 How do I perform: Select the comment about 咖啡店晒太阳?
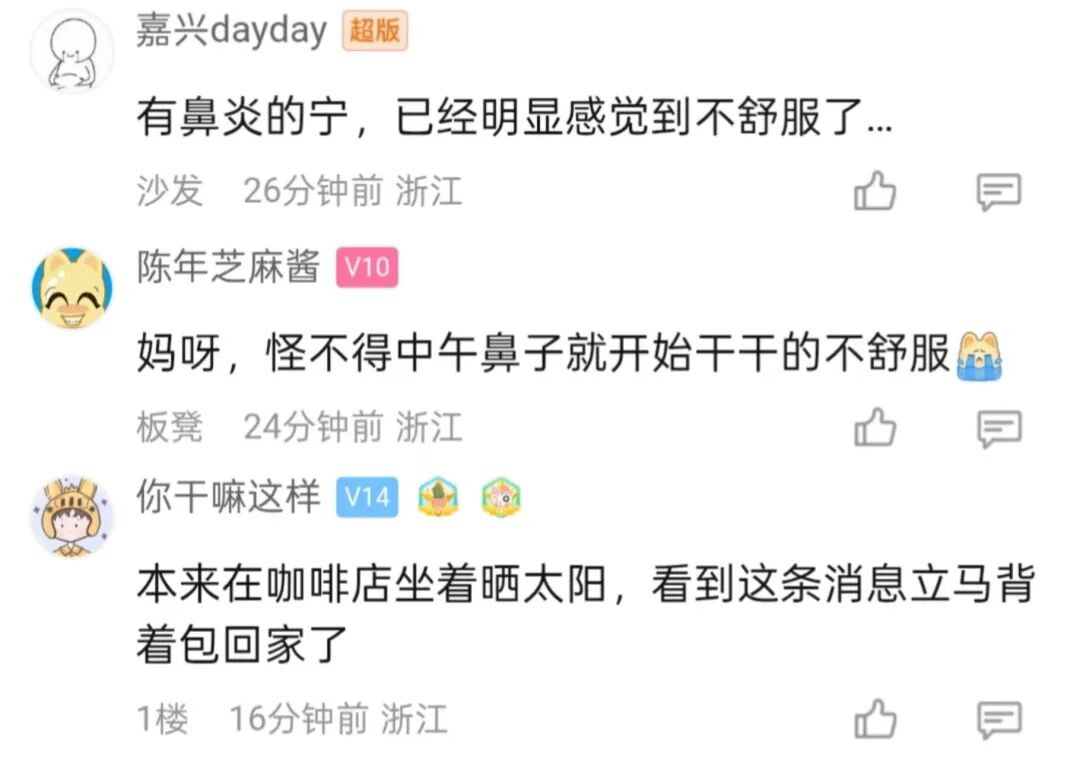(x=585, y=614)
